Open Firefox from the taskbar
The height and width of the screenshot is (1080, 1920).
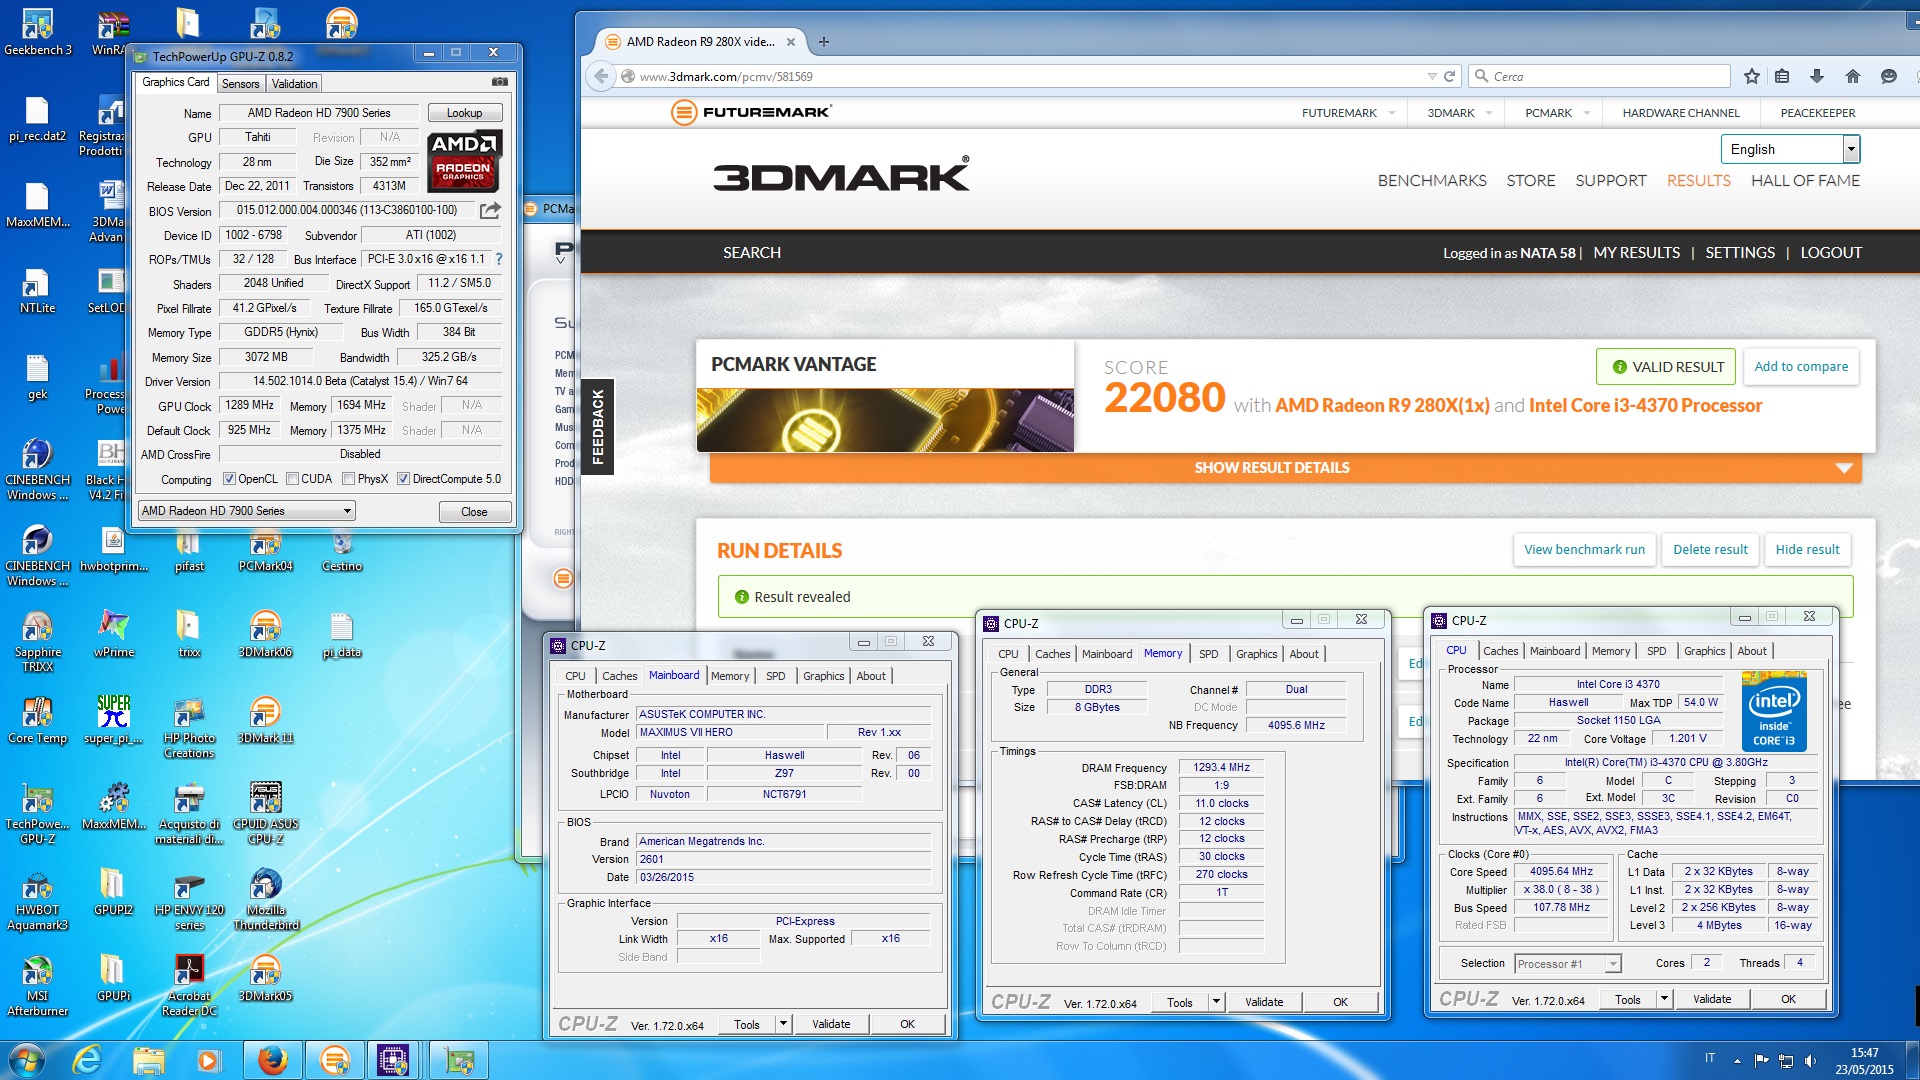(x=272, y=1060)
